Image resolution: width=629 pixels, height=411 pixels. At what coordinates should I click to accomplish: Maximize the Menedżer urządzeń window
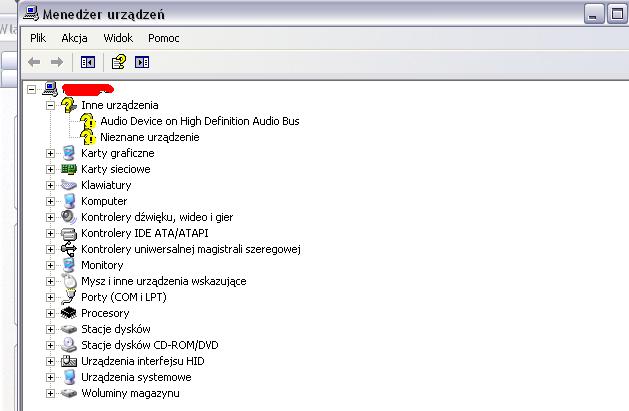[x=617, y=14]
